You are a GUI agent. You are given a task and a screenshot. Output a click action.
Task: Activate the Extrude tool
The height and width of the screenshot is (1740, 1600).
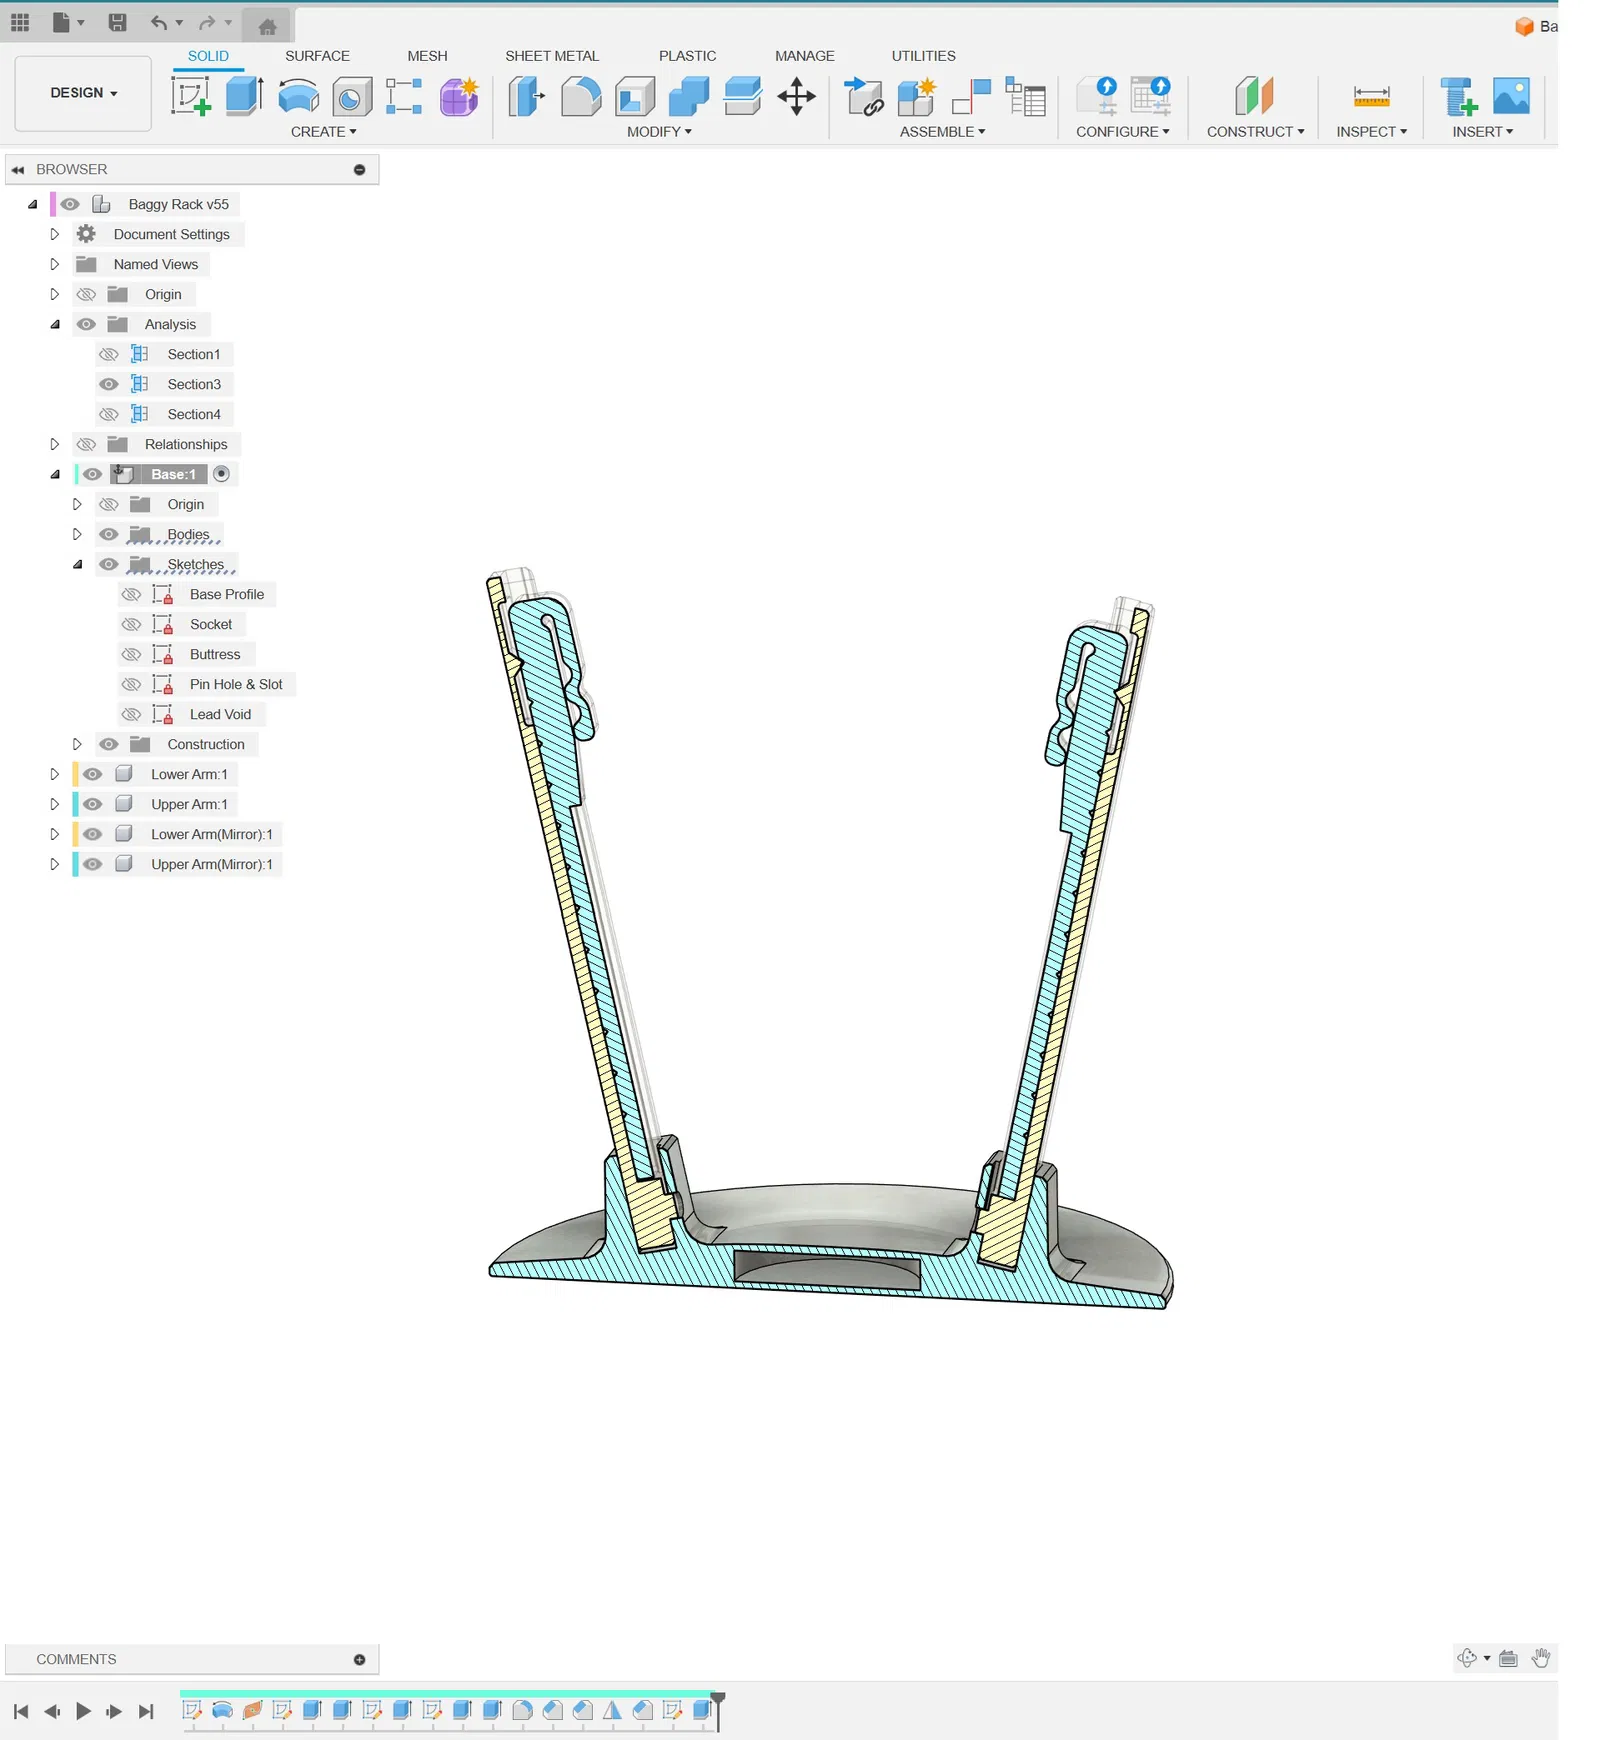[244, 97]
